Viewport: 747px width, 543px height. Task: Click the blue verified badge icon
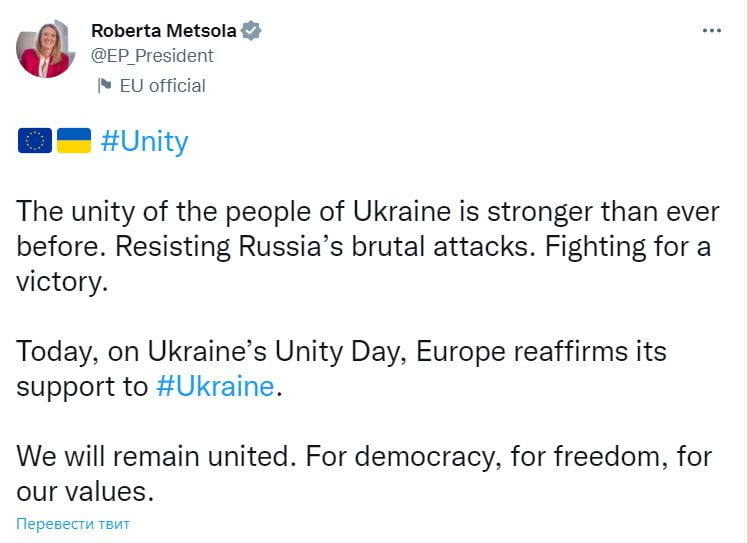(253, 31)
